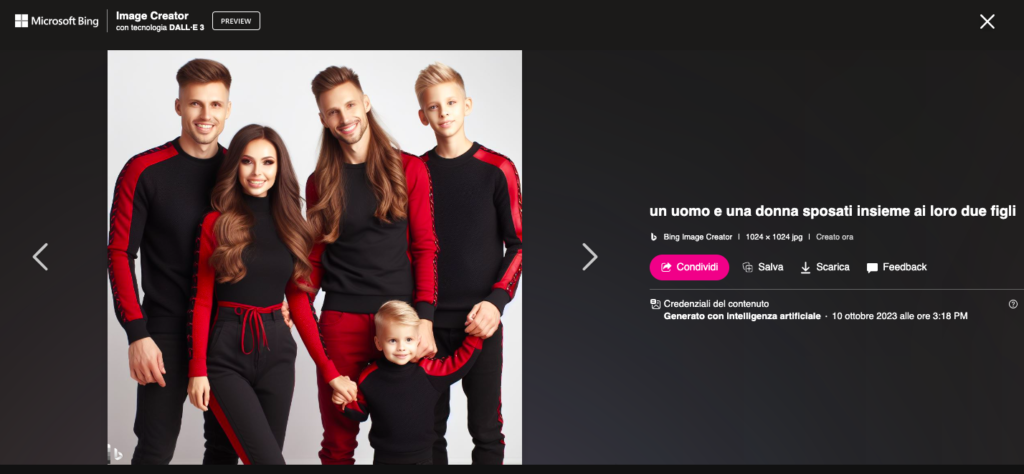Open content credentials help question mark
Screen dimensions: 1024x474
coord(1013,304)
